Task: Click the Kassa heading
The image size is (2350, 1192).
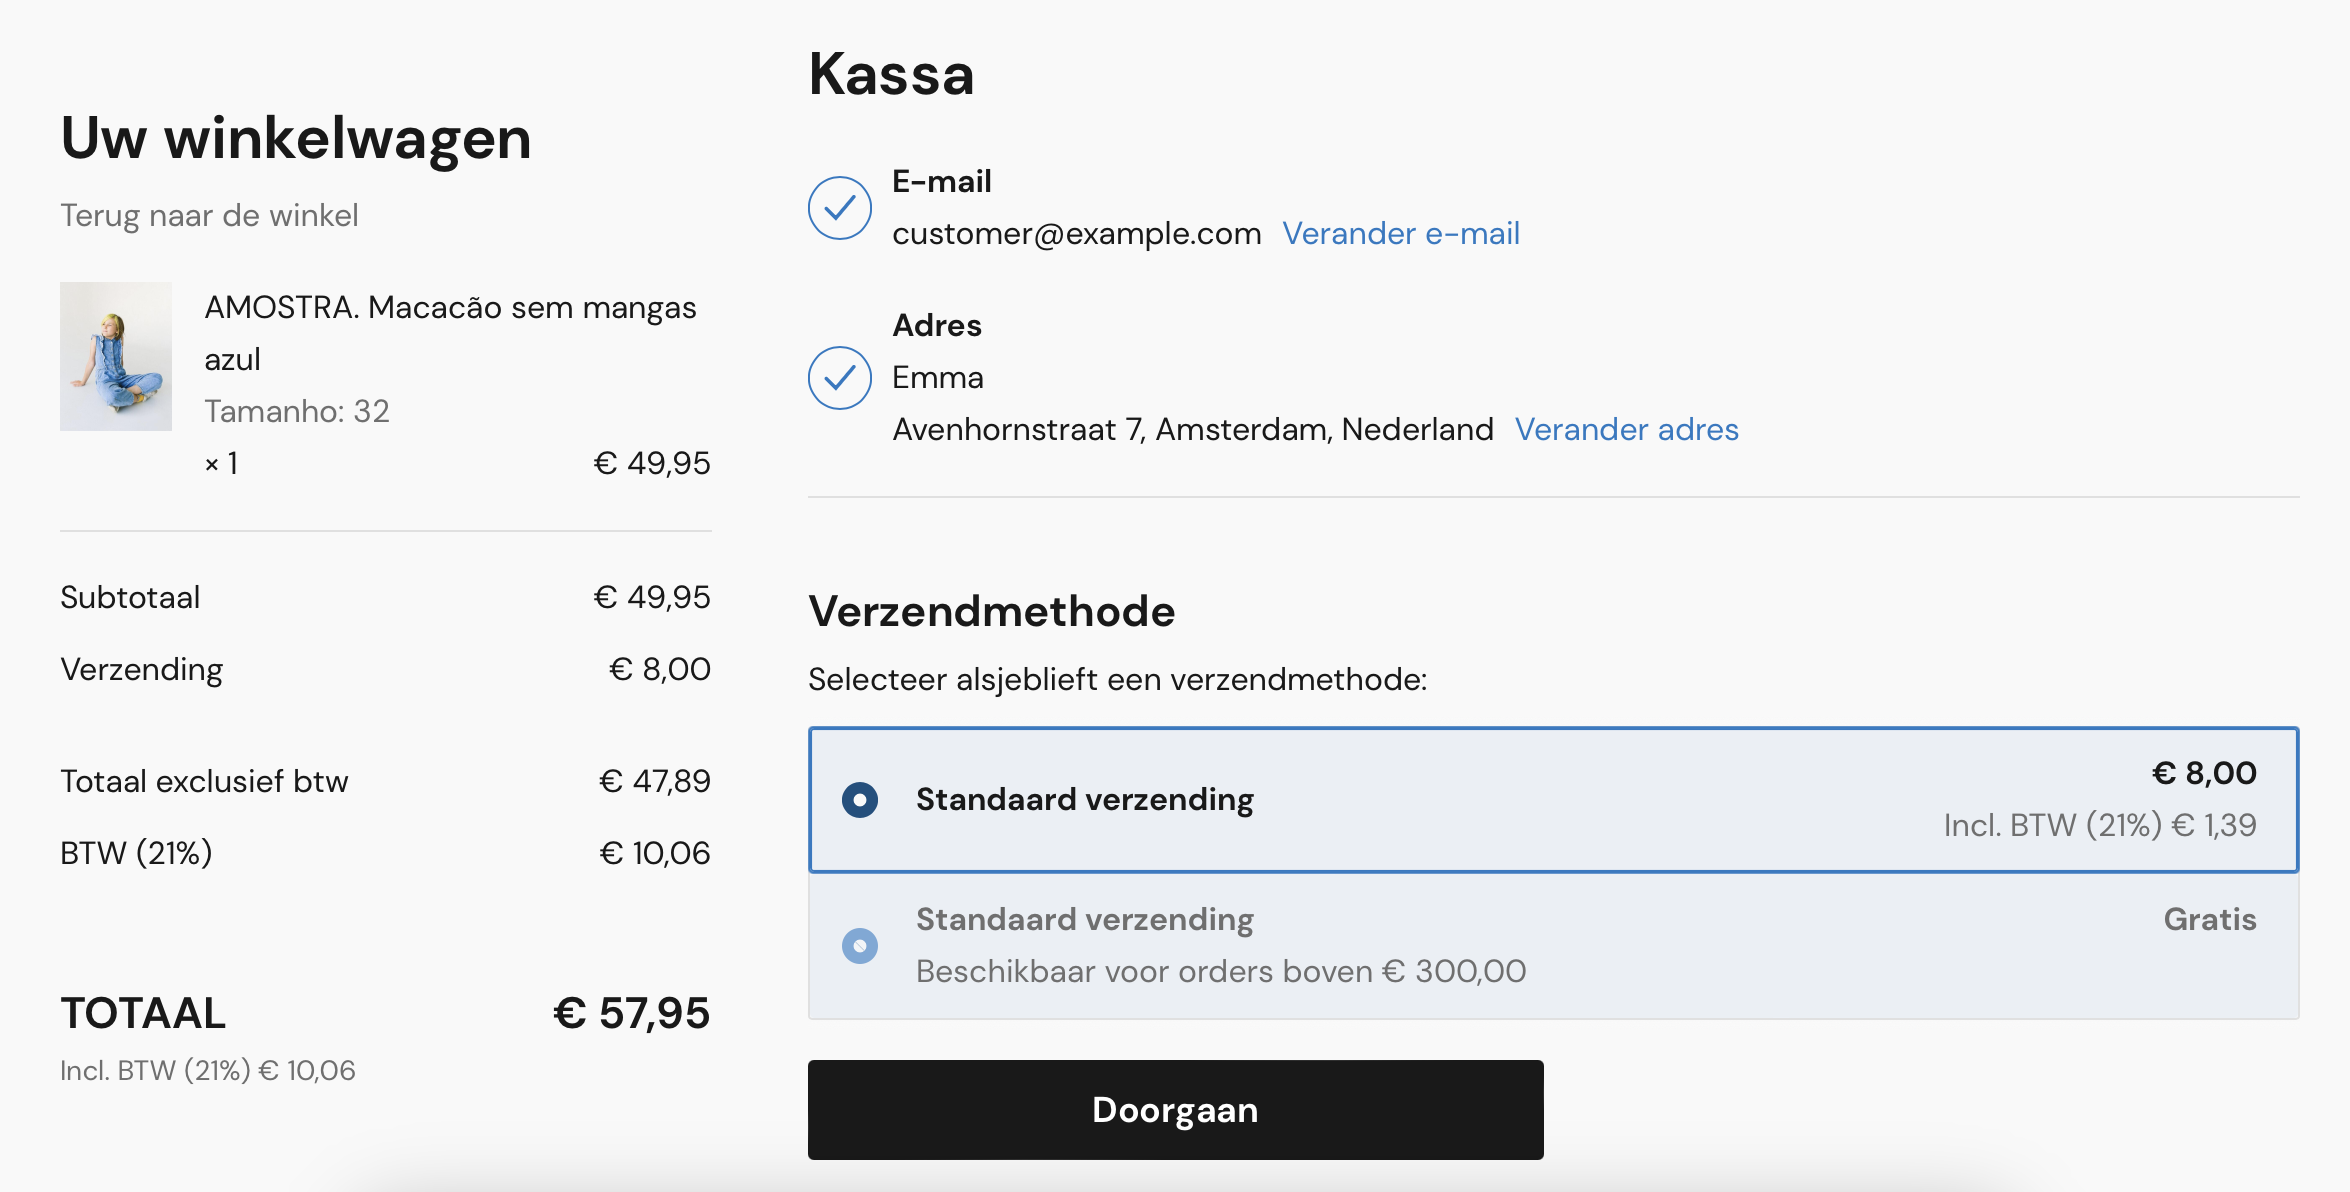Action: click(x=891, y=75)
